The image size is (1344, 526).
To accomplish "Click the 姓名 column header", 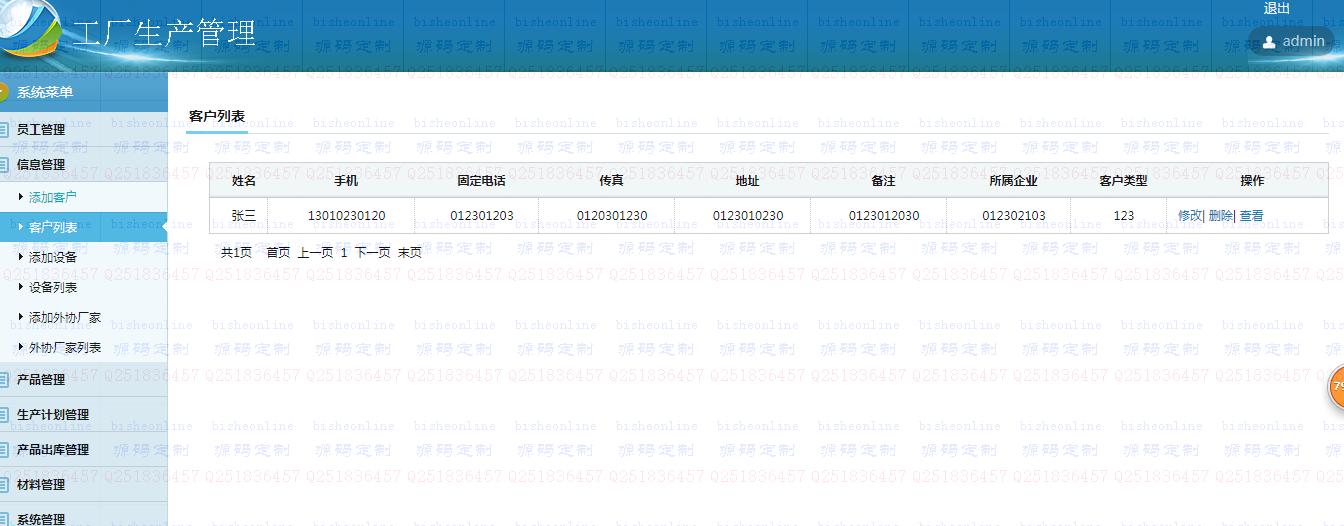I will tap(244, 181).
